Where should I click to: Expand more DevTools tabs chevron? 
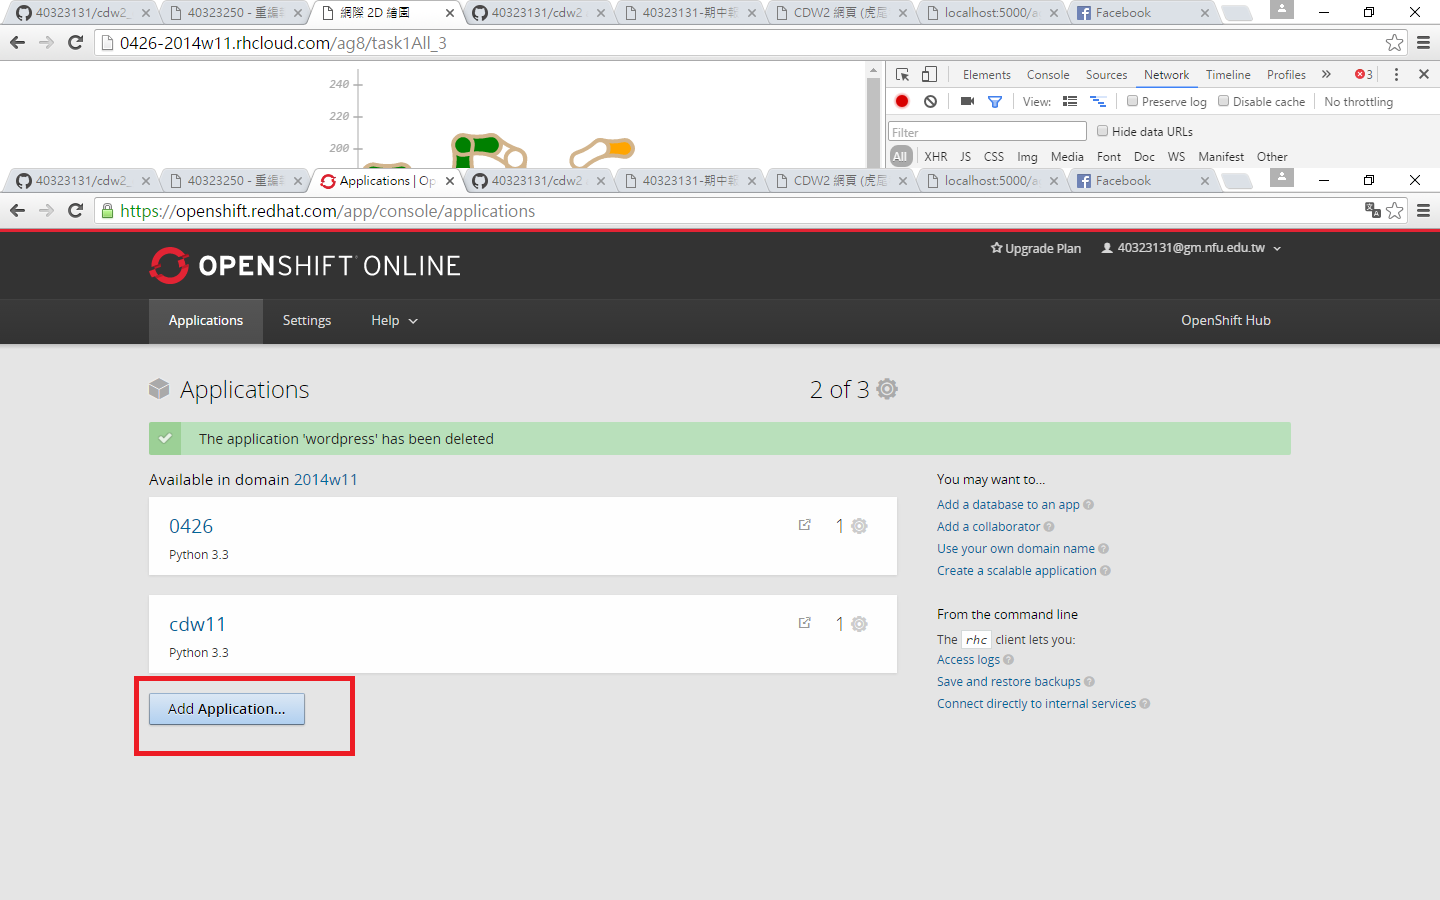(1326, 74)
